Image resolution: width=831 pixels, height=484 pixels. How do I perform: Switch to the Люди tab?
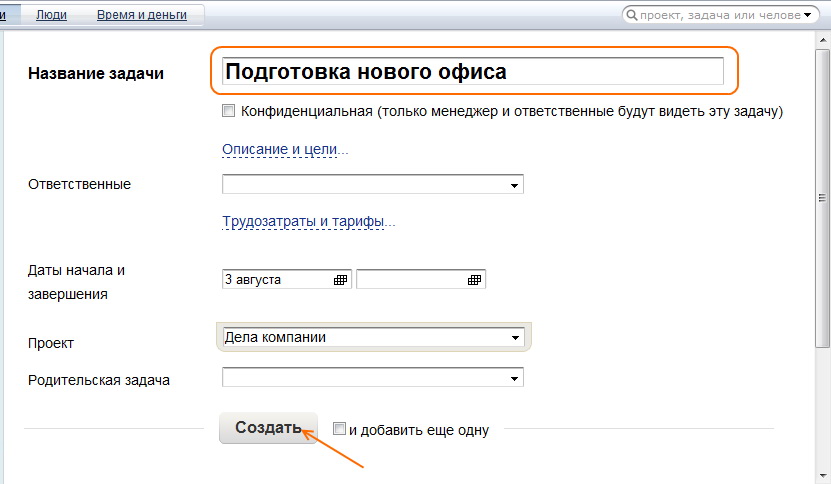[x=52, y=15]
